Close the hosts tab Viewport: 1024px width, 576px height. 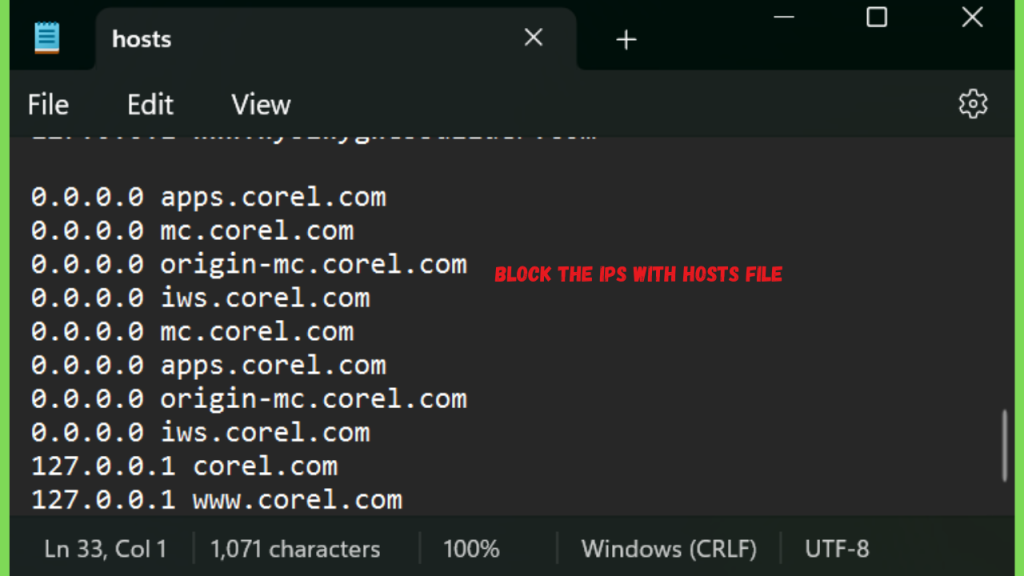[534, 38]
